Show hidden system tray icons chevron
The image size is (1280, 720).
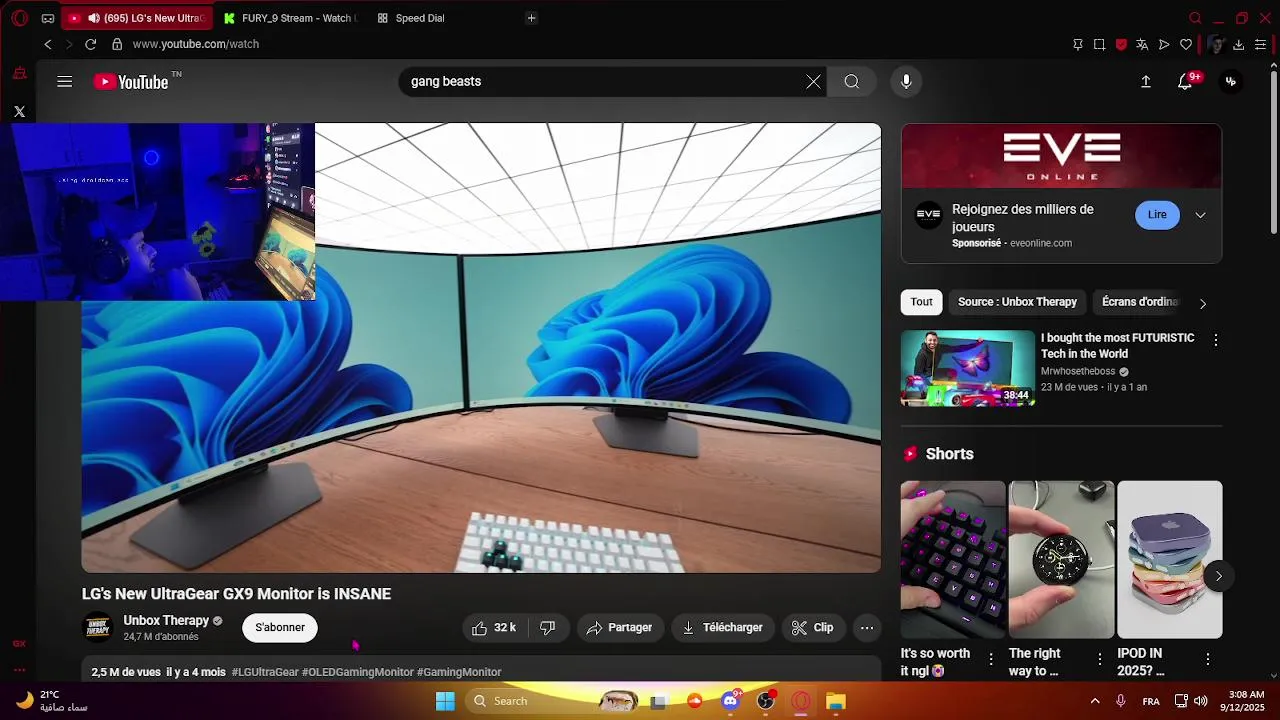(x=1094, y=701)
